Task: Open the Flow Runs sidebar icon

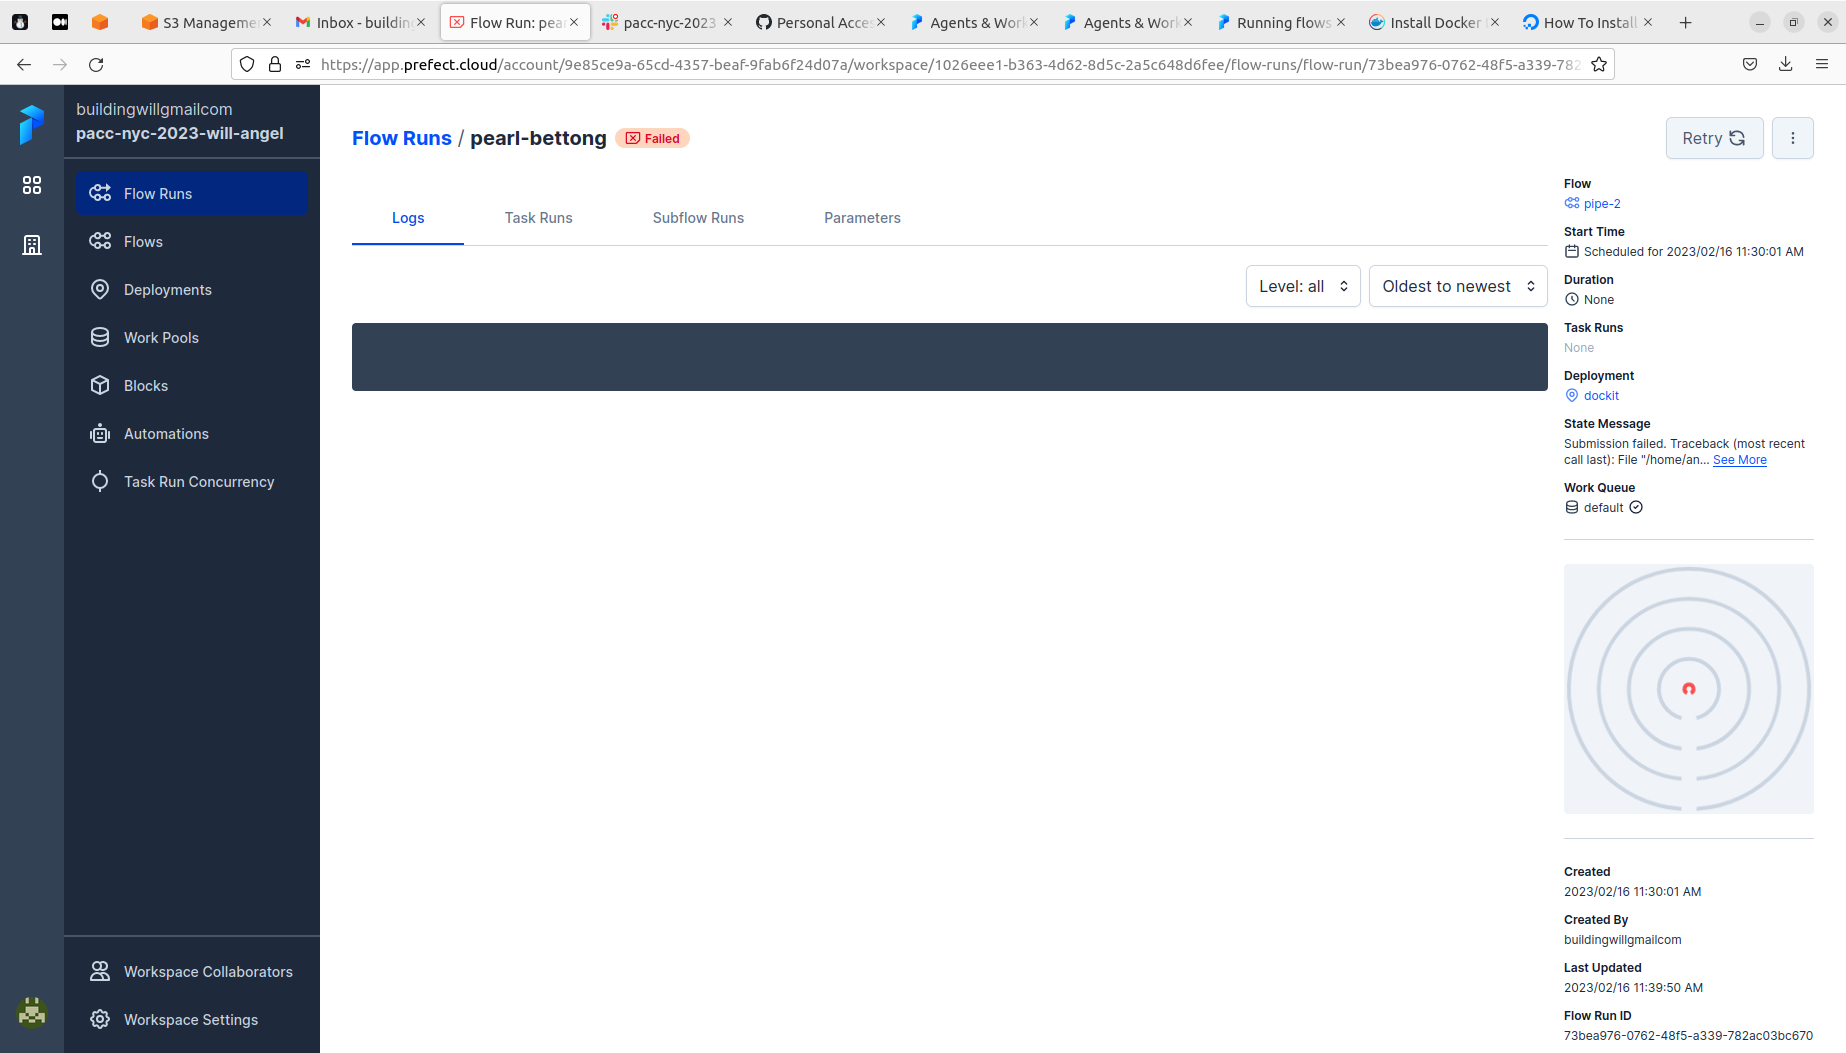Action: pos(100,193)
